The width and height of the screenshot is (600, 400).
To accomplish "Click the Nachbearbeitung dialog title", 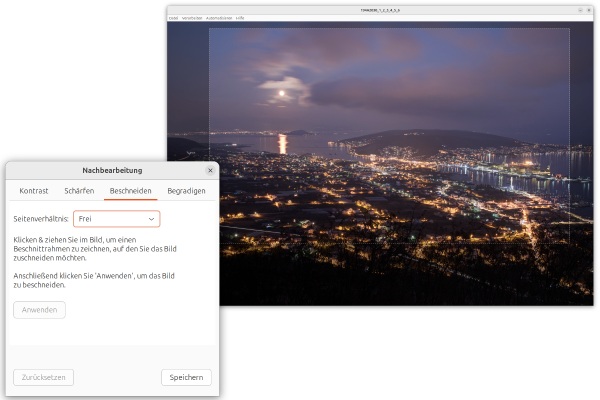I will [112, 170].
